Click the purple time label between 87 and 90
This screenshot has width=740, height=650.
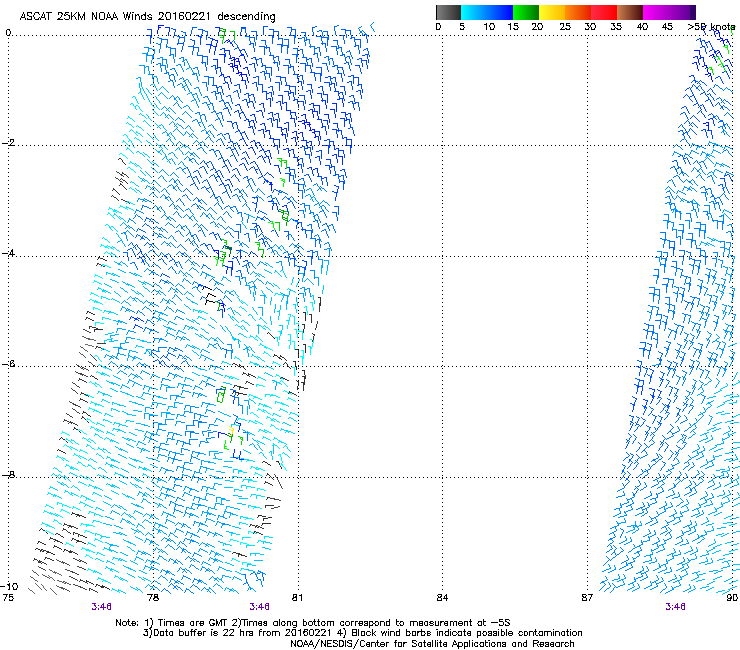(675, 607)
